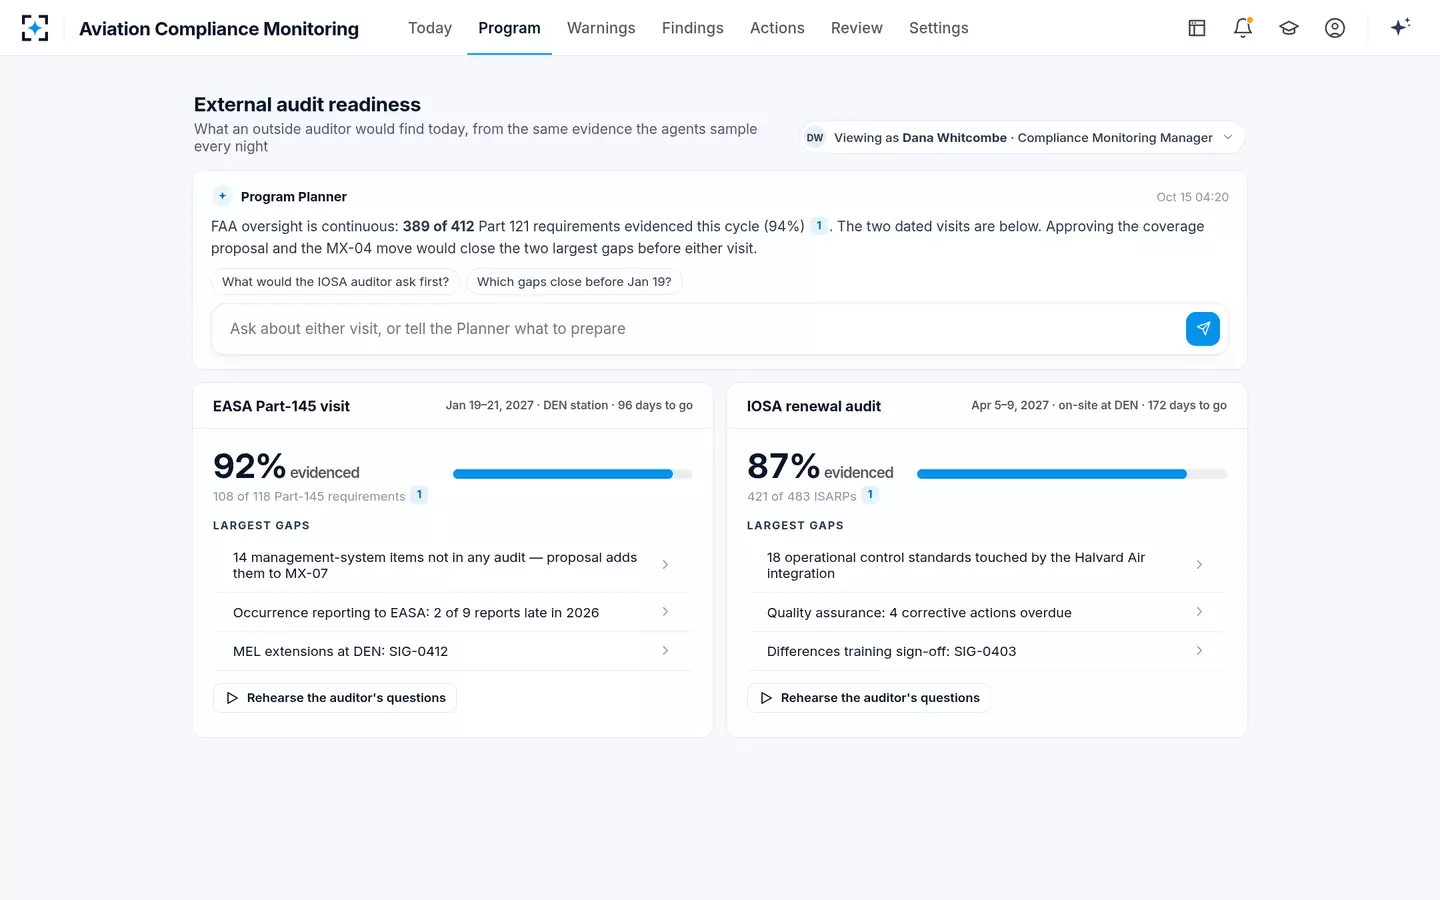The width and height of the screenshot is (1440, 900).
Task: Click the Oct 15 04:20 timestamp
Action: click(1192, 197)
